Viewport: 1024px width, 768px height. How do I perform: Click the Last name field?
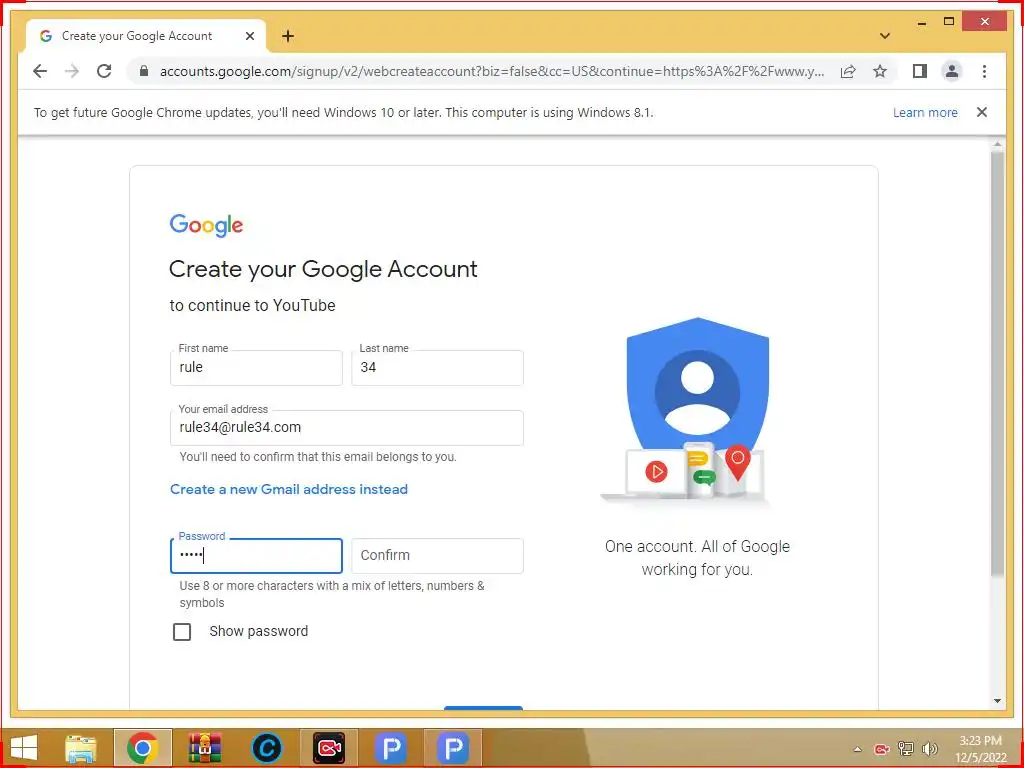coord(438,368)
